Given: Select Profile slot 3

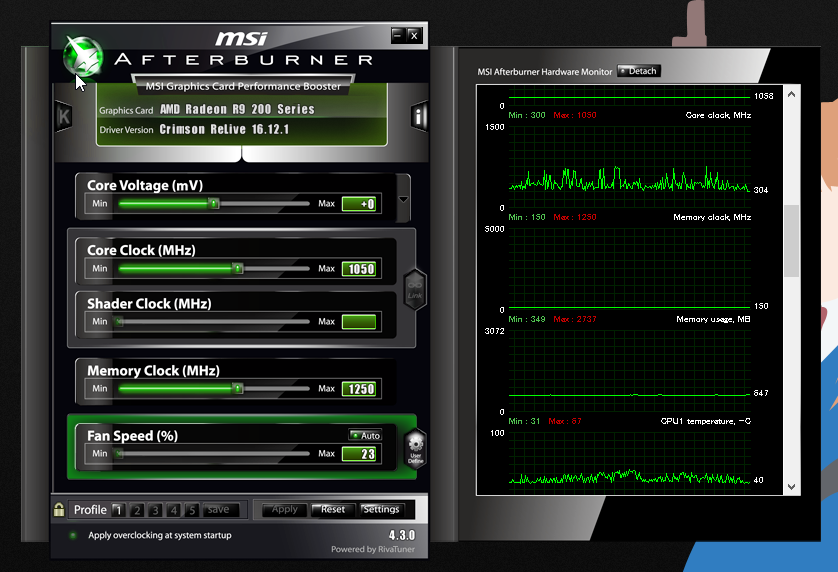Looking at the screenshot, I should 155,510.
